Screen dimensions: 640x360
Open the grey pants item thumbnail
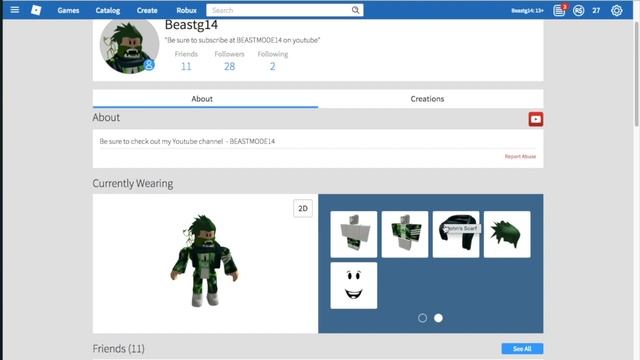tap(354, 234)
